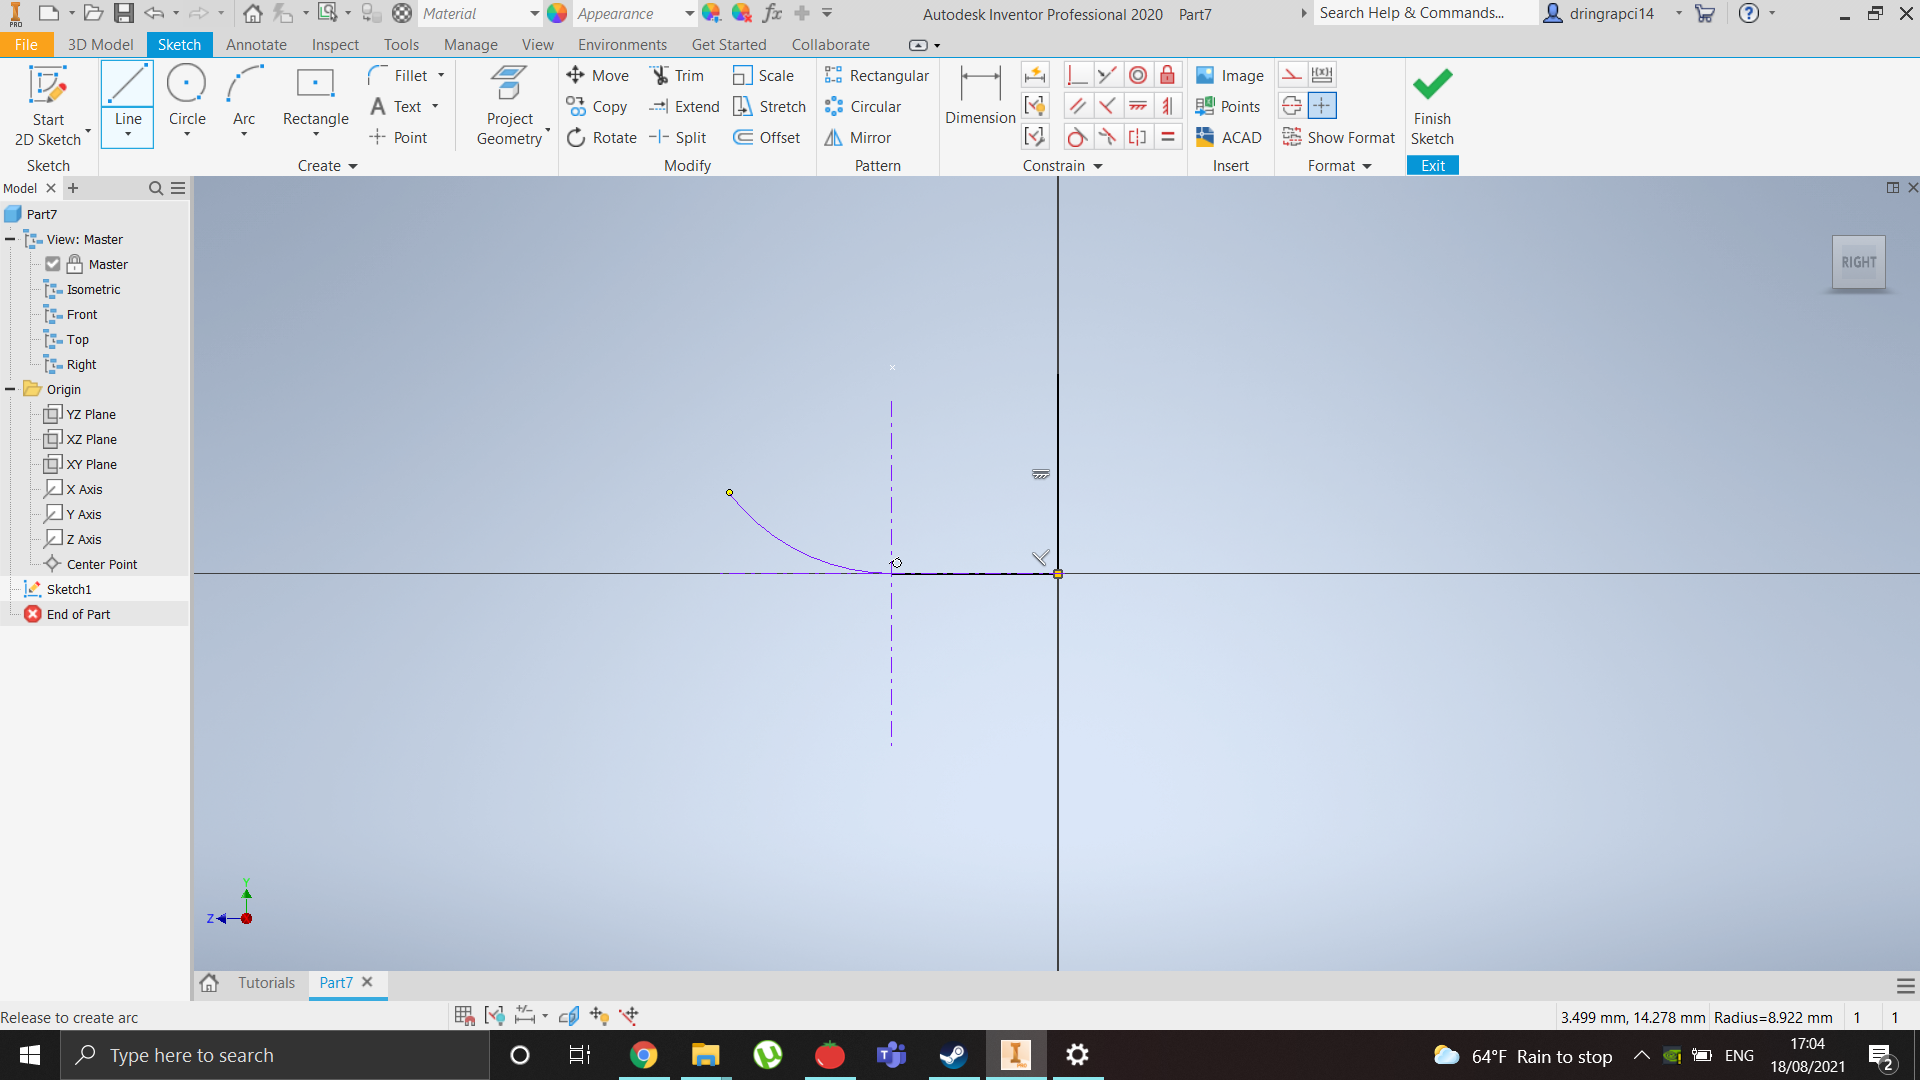
Task: Click the Material color wheel swatch
Action: coord(557,13)
